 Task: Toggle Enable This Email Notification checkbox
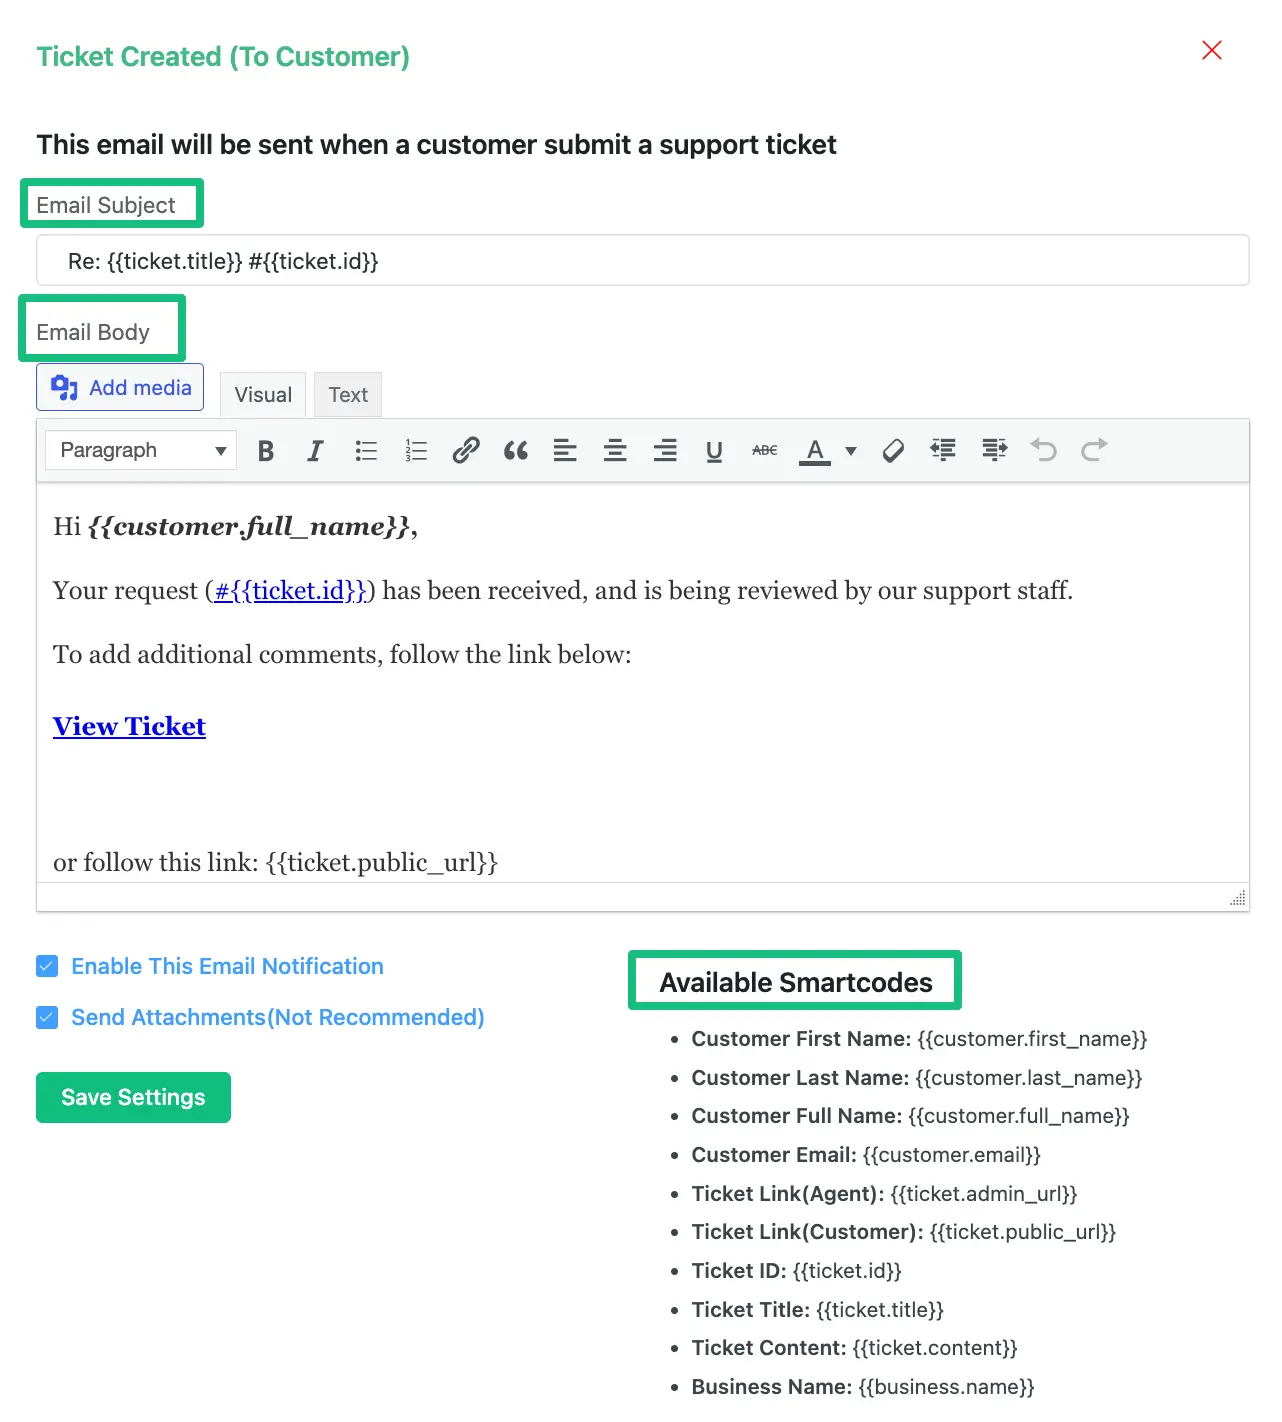[47, 966]
